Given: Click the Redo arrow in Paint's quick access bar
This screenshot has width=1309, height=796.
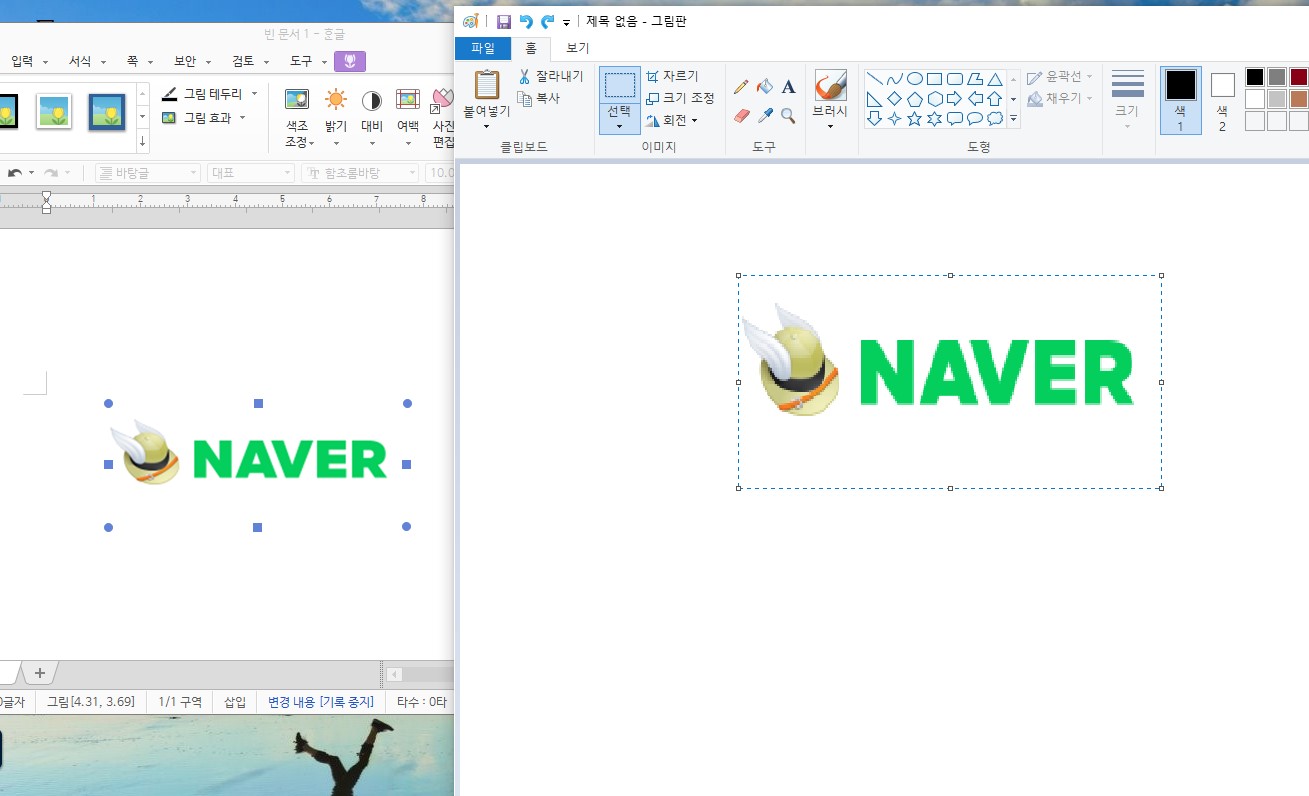Looking at the screenshot, I should point(547,21).
